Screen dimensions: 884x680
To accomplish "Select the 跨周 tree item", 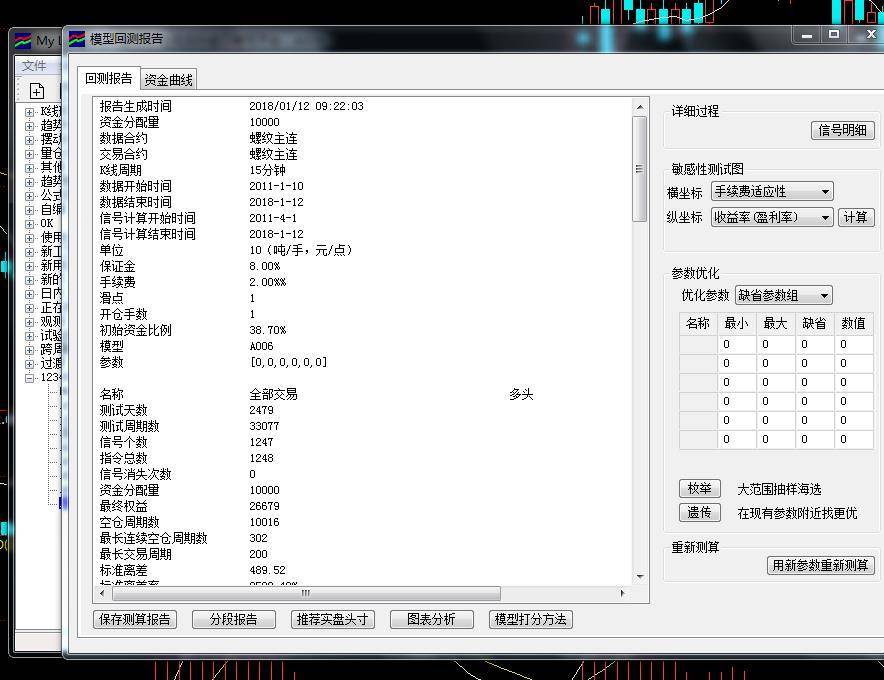I will click(51, 350).
